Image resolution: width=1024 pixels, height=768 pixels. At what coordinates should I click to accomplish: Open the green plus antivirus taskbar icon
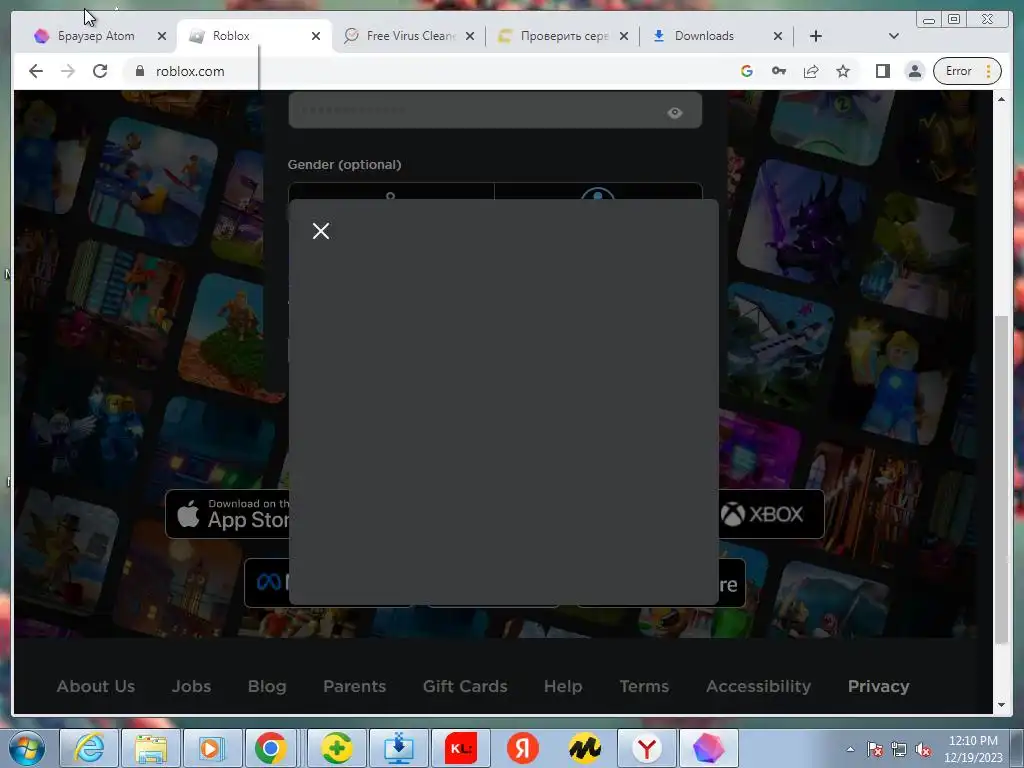tap(336, 748)
